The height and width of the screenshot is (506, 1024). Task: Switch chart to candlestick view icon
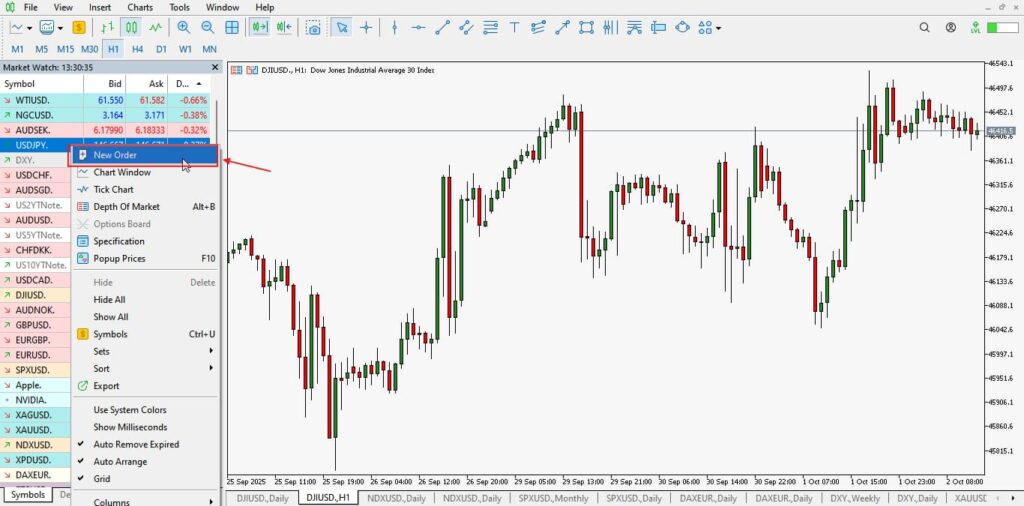[132, 28]
